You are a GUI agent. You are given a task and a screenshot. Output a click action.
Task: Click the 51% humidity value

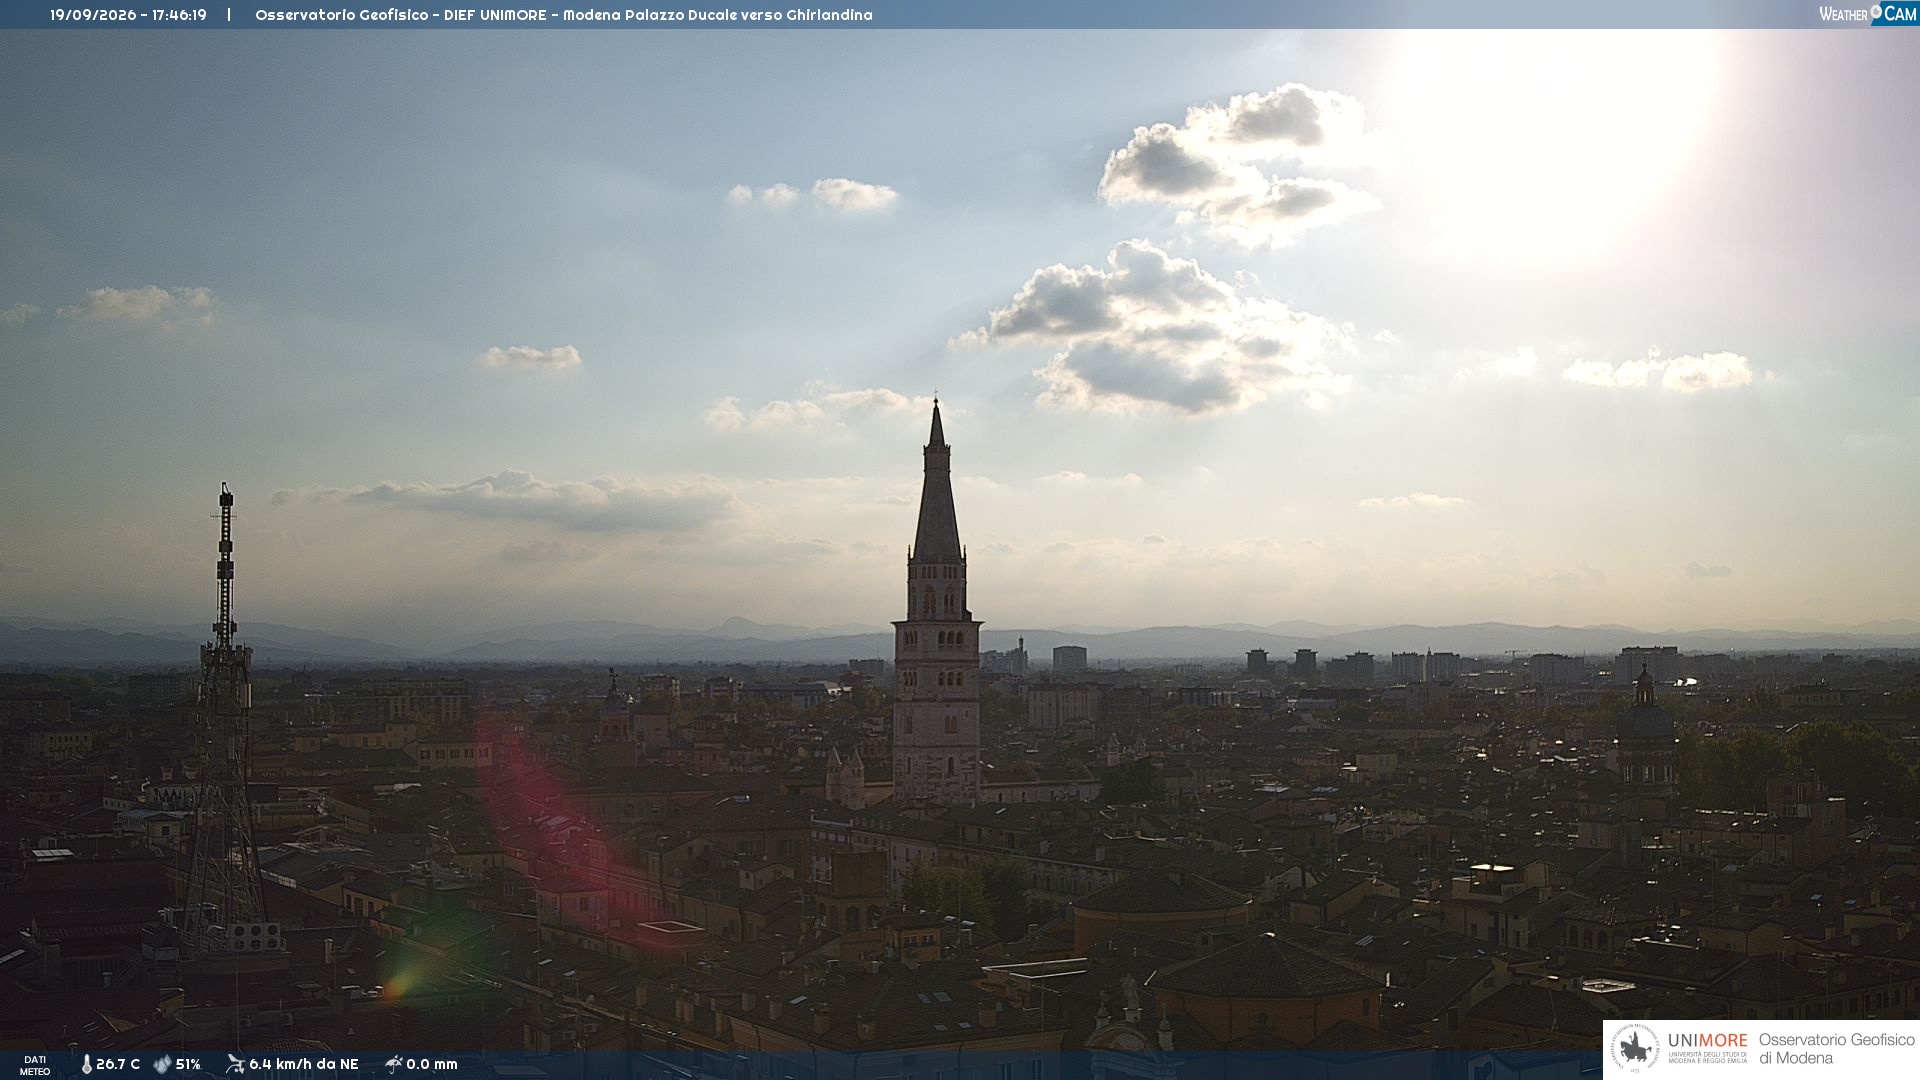188,1065
